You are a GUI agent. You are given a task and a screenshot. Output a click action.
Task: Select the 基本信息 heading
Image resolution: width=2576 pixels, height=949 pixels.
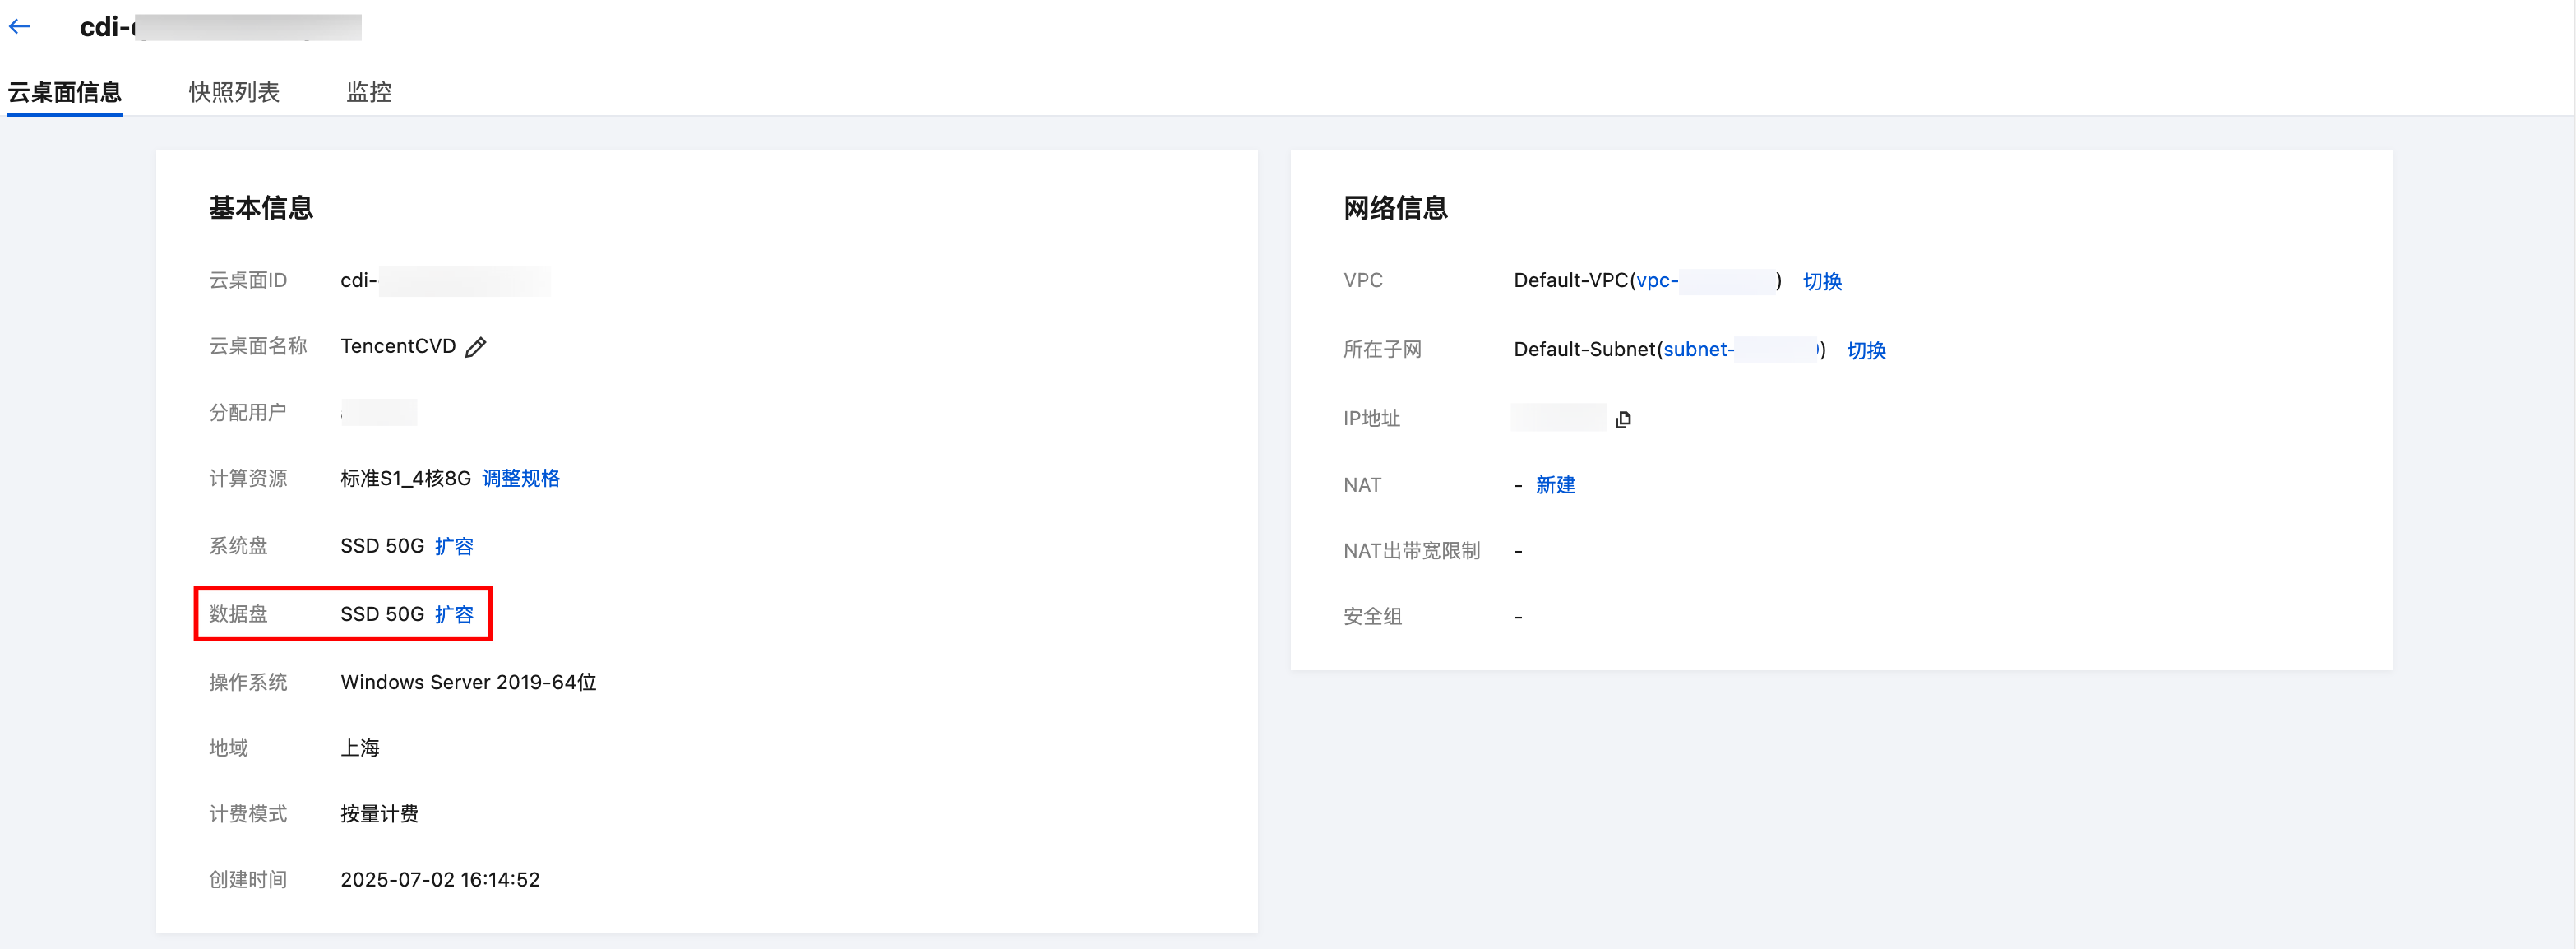coord(261,208)
